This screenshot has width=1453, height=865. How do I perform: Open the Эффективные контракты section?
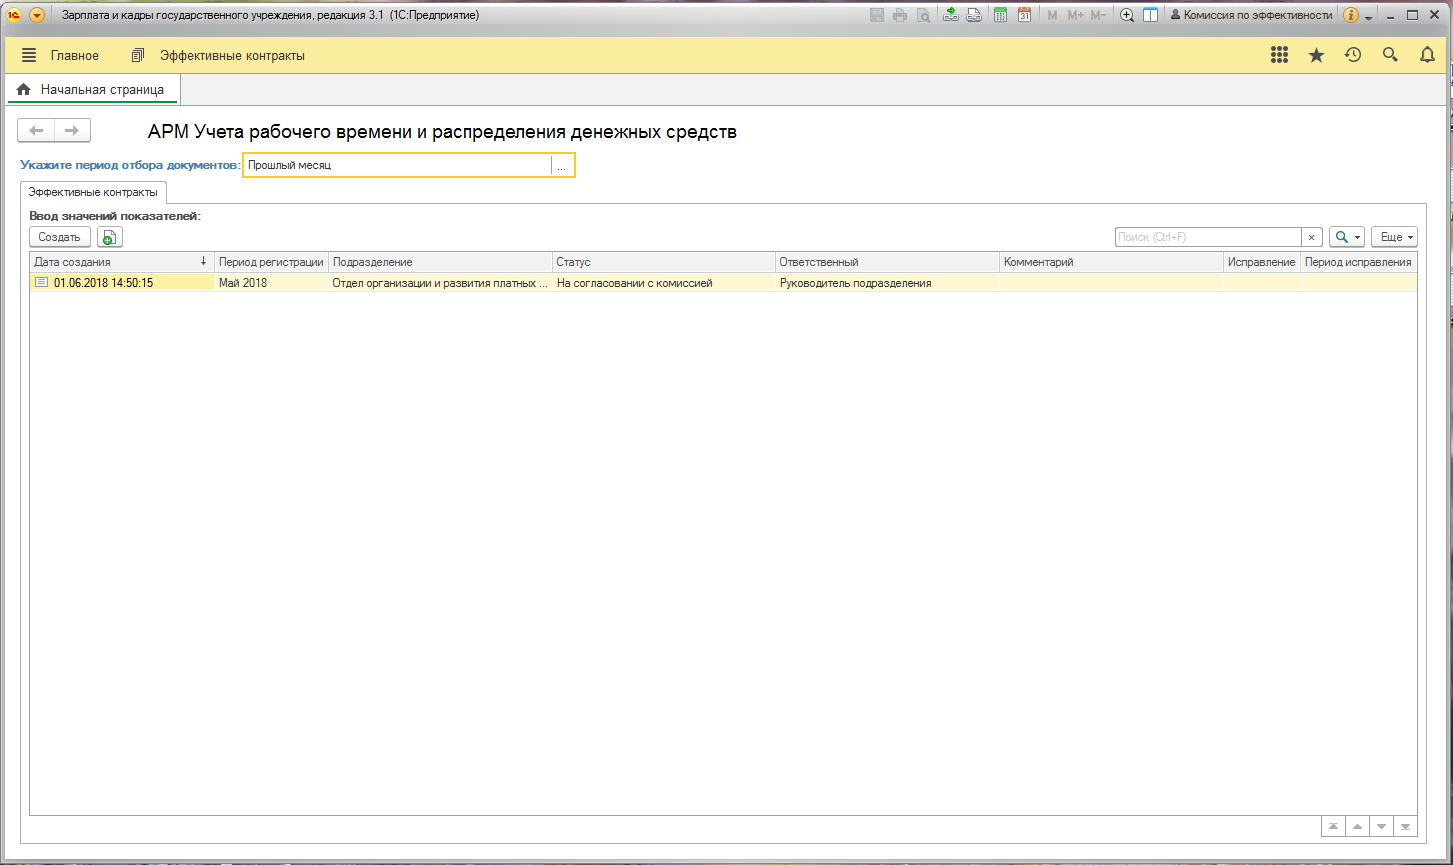tap(231, 56)
